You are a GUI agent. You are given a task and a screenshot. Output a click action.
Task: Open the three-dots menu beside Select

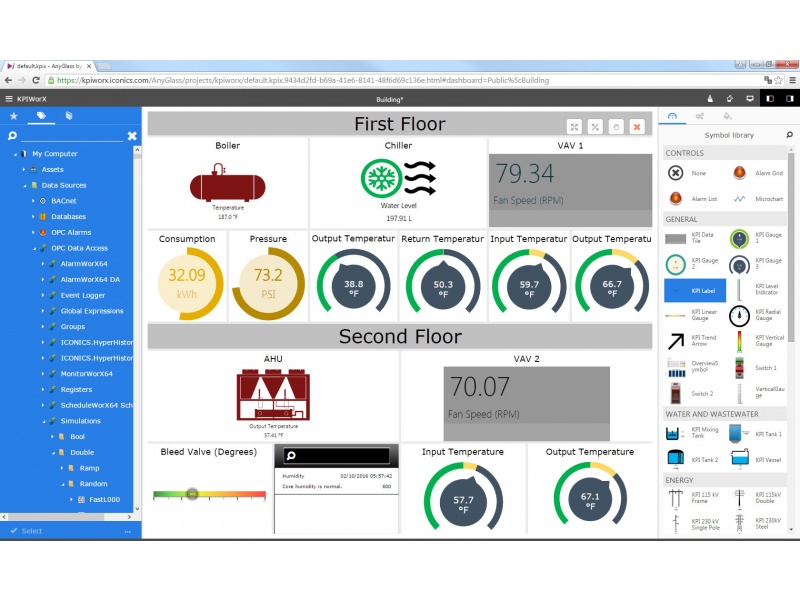[x=128, y=532]
